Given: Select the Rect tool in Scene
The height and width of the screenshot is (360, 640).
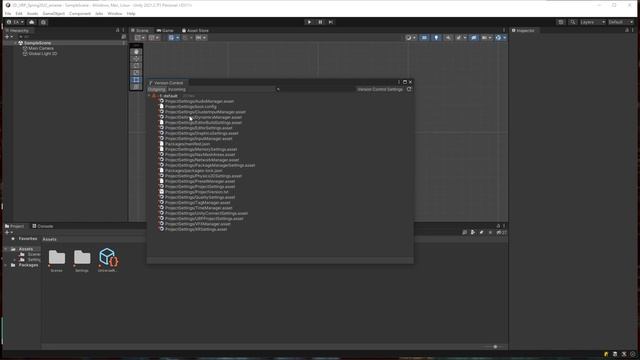Looking at the screenshot, I should [x=136, y=80].
